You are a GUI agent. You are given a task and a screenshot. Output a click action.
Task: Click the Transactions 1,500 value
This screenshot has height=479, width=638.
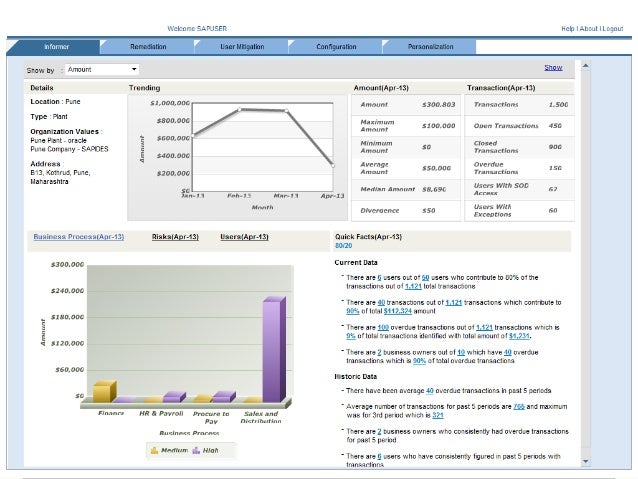pos(558,105)
